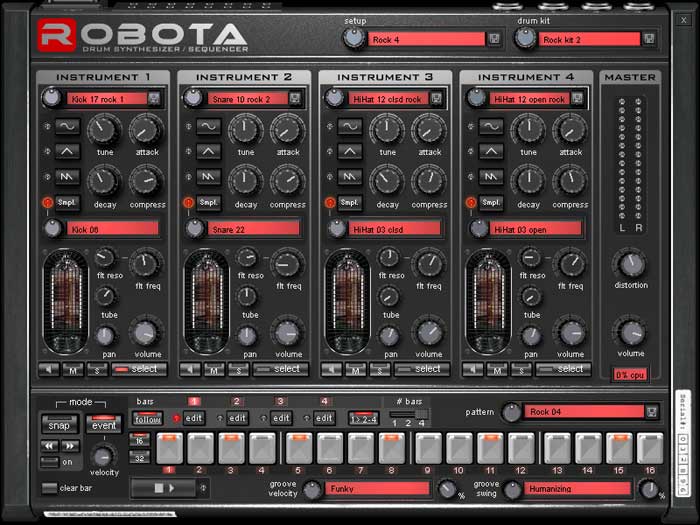This screenshot has width=700, height=525.
Task: Select triangle waveform in Instrument 3
Action: 350,151
